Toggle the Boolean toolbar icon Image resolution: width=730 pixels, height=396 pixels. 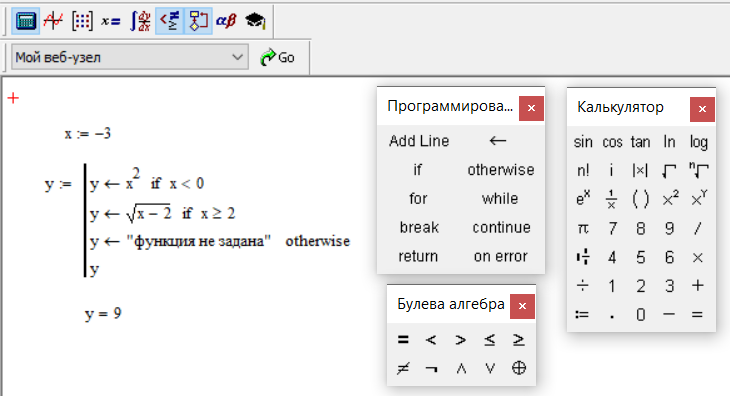[169, 20]
